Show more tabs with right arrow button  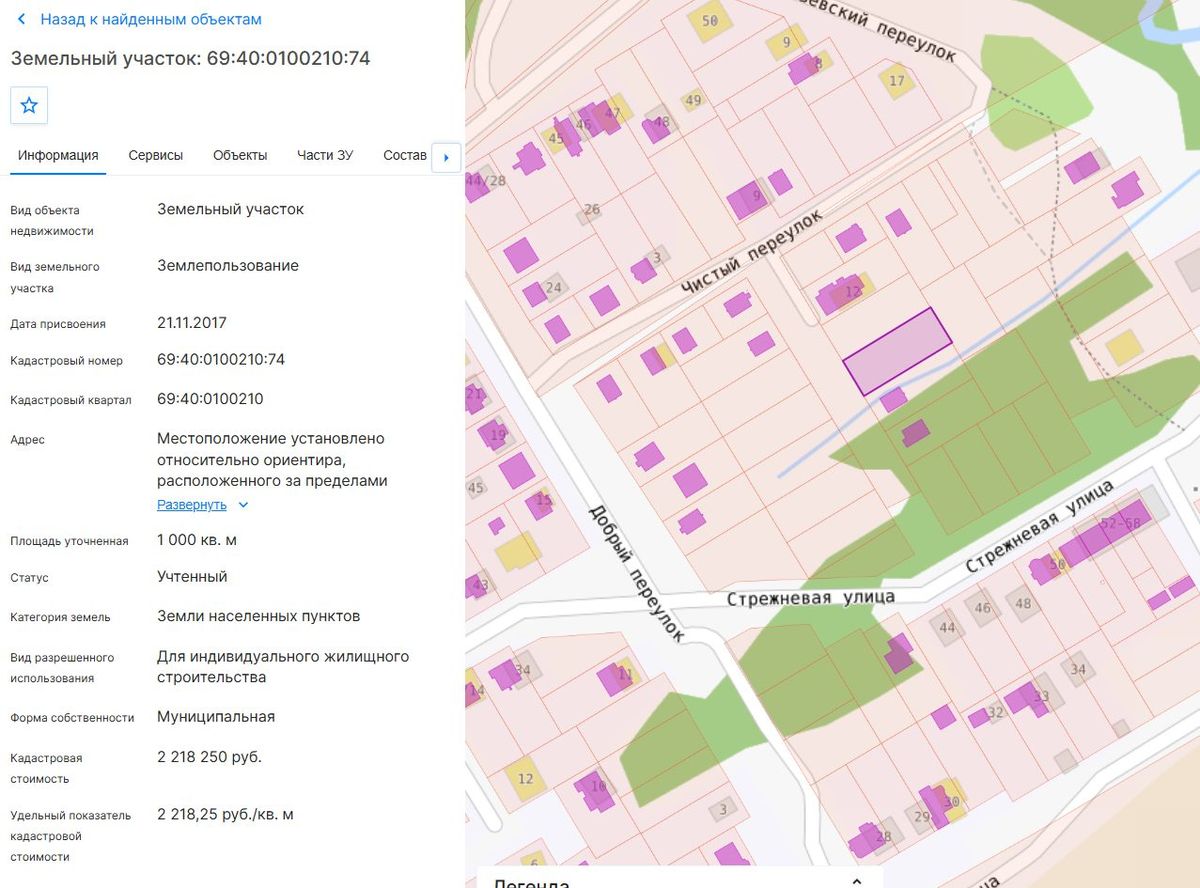pos(446,157)
